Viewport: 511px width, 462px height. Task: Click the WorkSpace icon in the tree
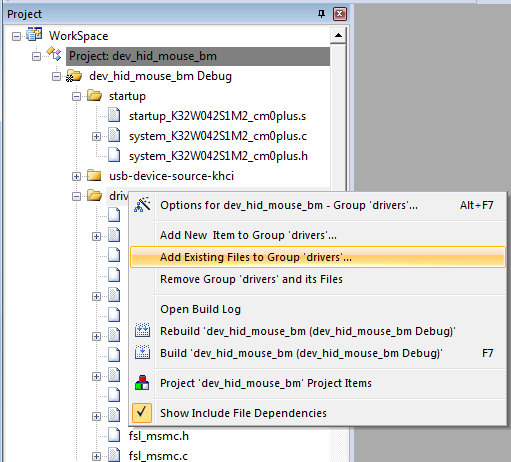point(34,35)
